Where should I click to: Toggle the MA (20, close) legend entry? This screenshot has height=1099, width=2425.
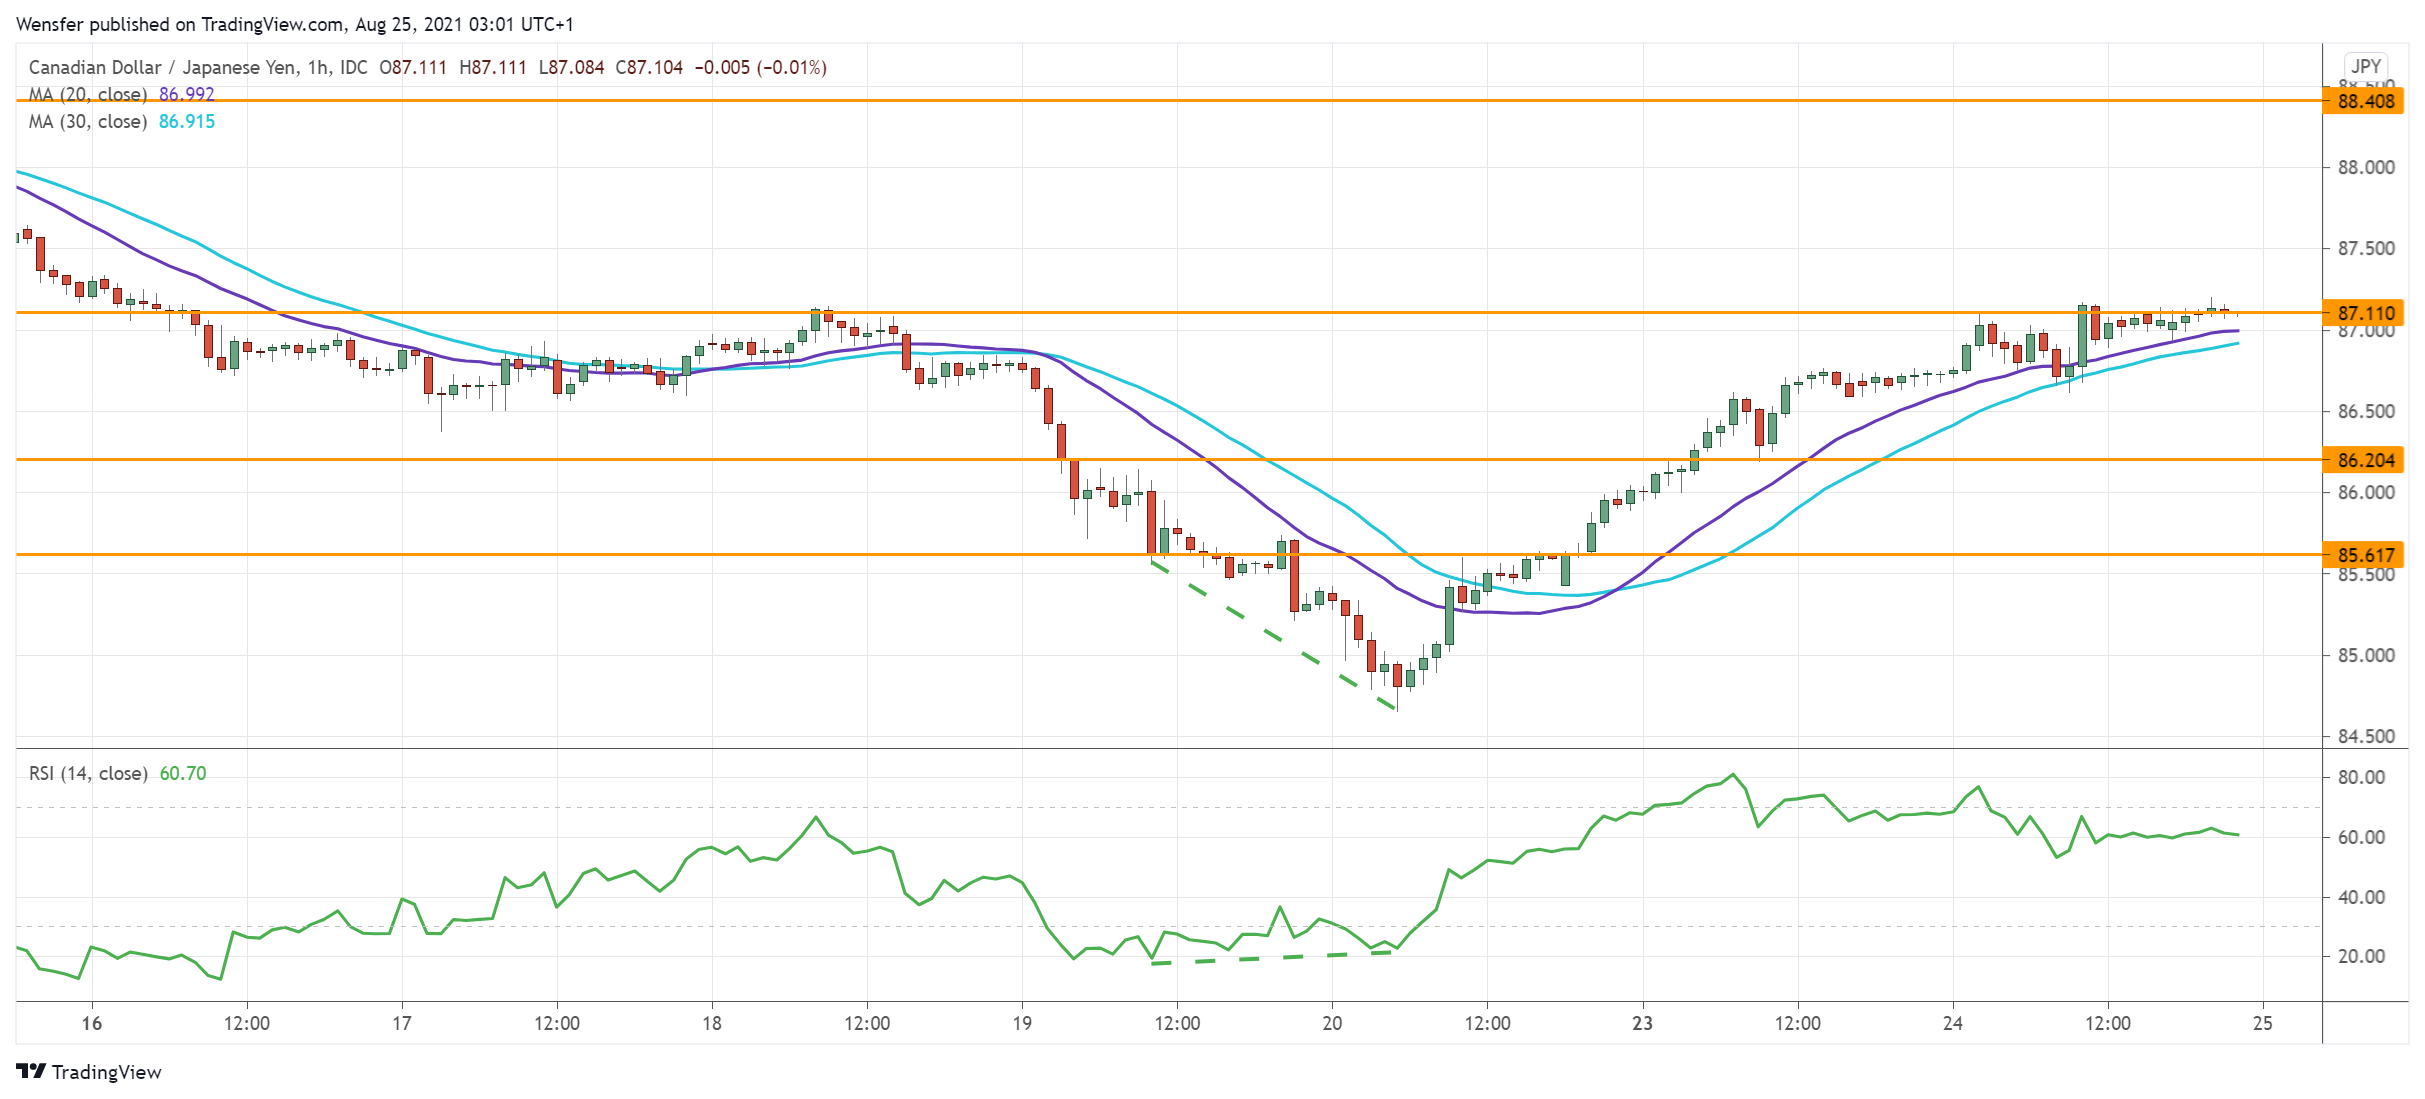pyautogui.click(x=88, y=94)
